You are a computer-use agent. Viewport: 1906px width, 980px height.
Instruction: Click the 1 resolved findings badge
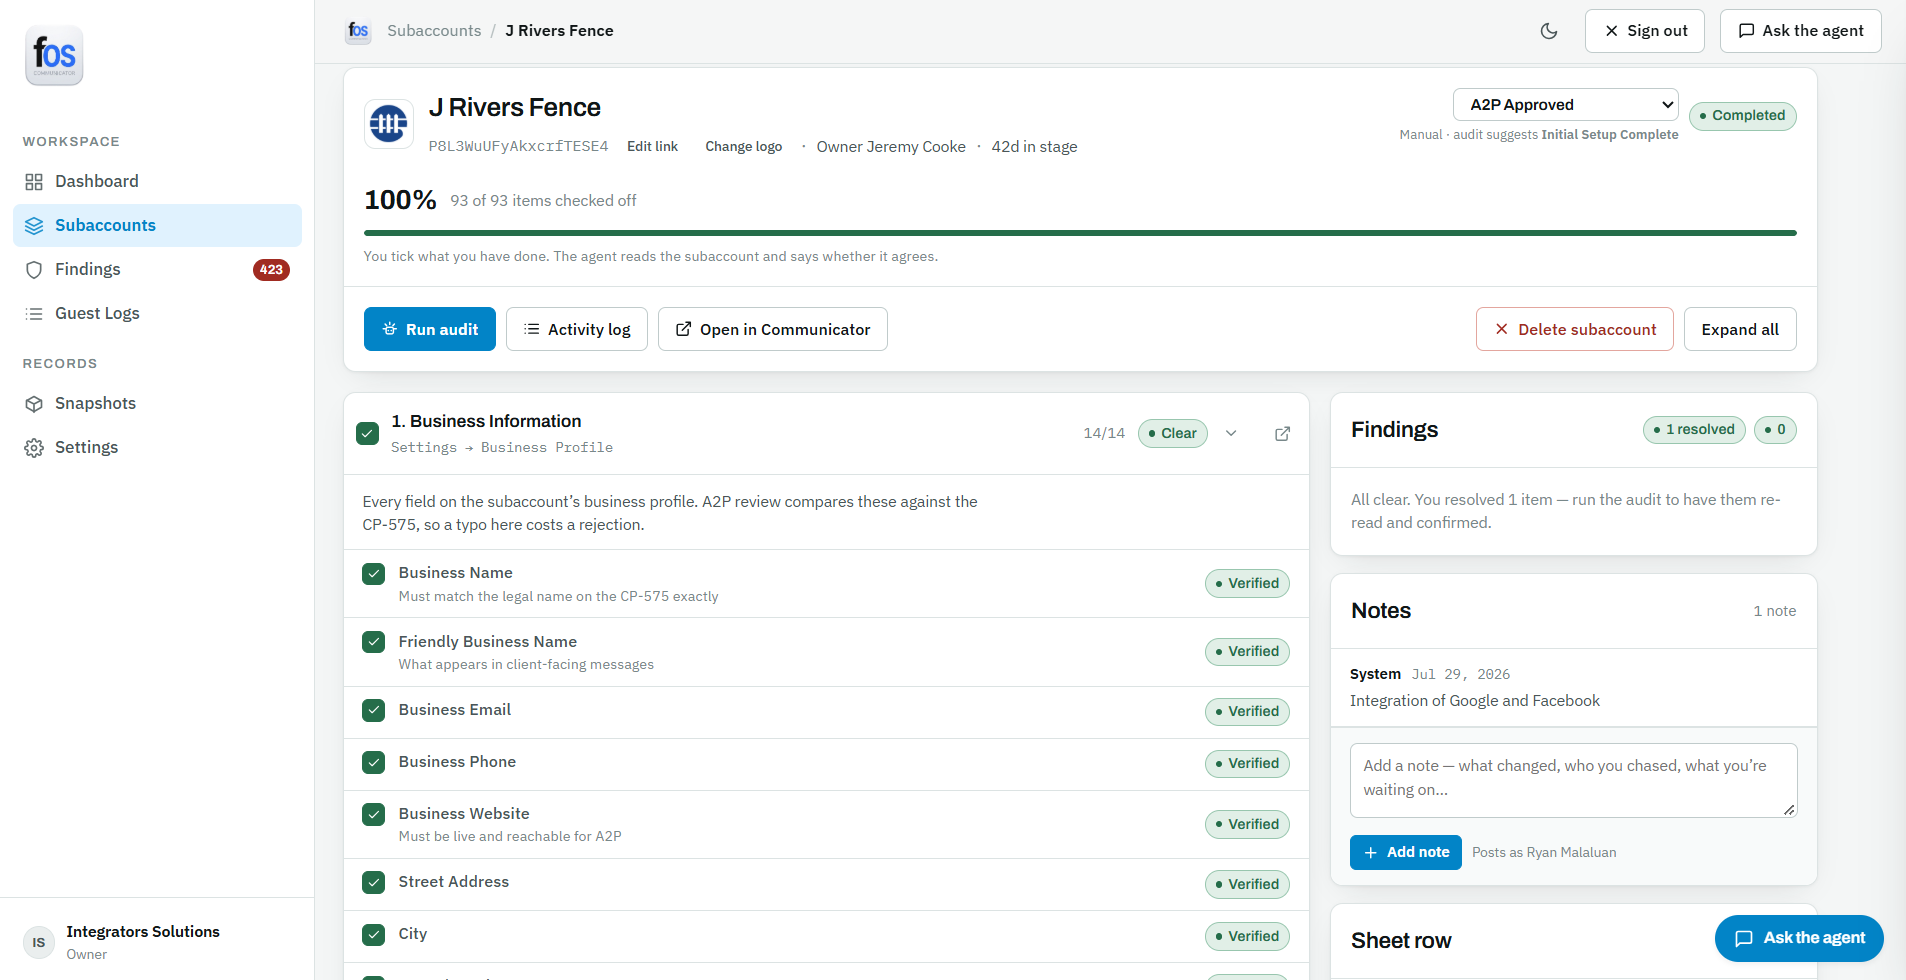tap(1694, 430)
